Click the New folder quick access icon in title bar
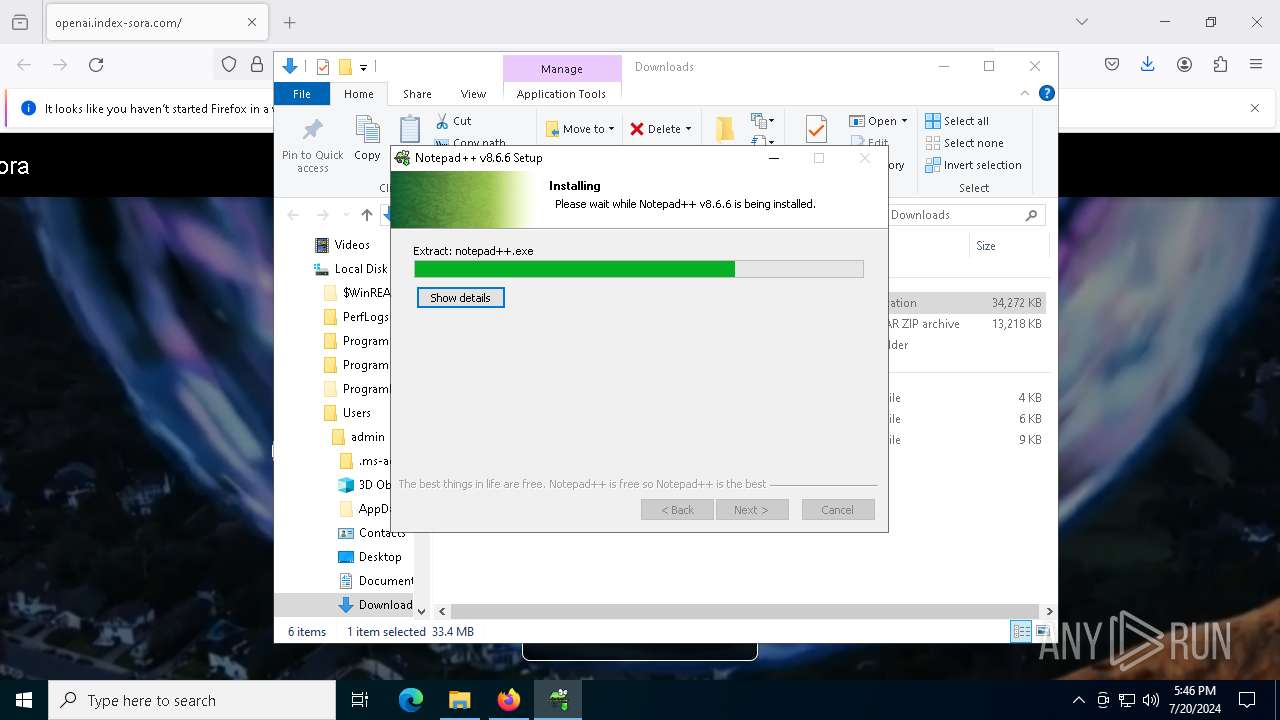 pos(345,67)
